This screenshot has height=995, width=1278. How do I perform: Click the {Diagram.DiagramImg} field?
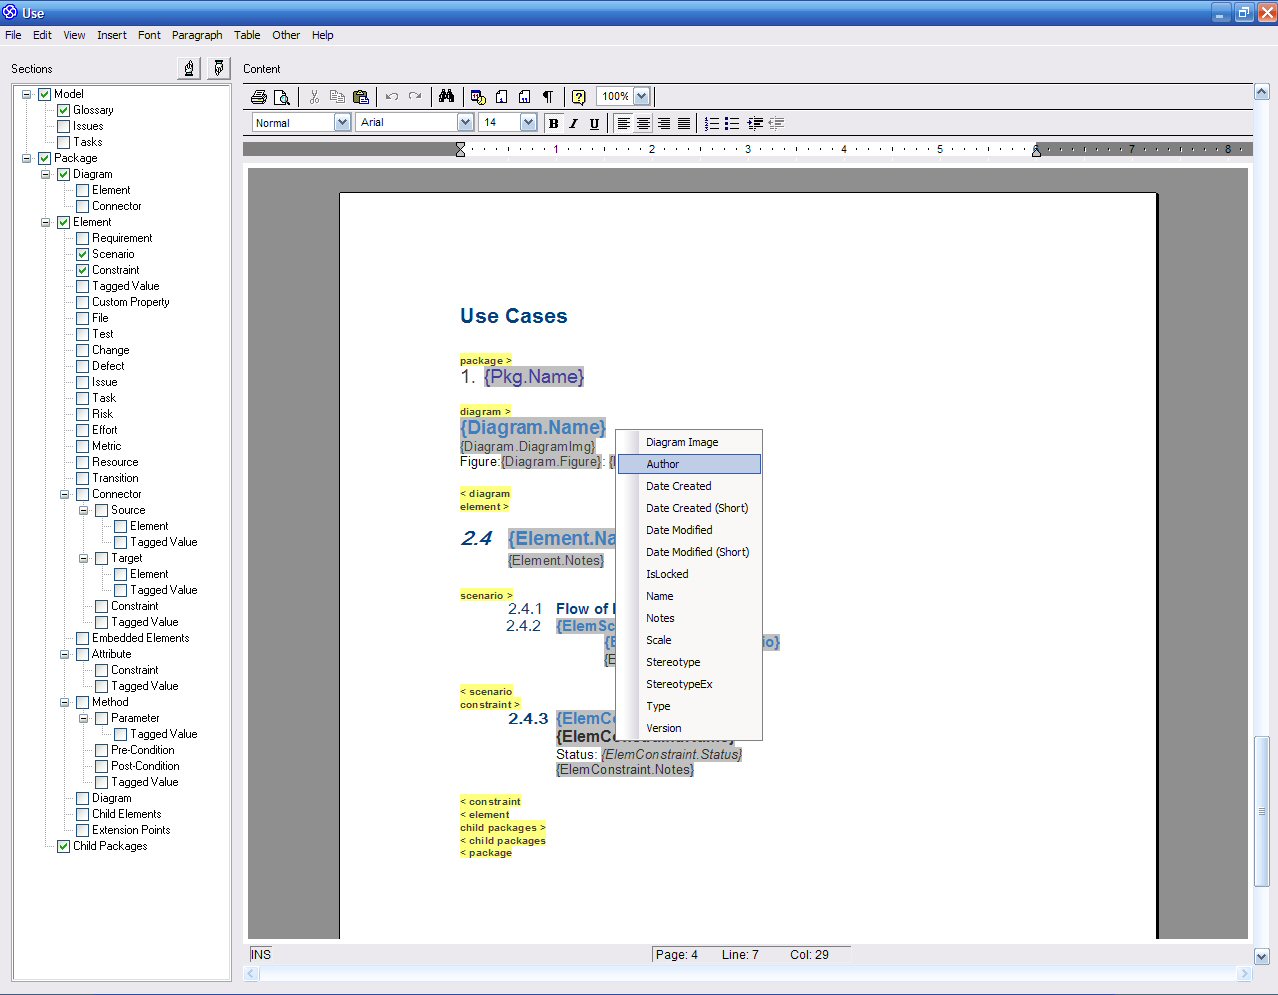pos(527,446)
